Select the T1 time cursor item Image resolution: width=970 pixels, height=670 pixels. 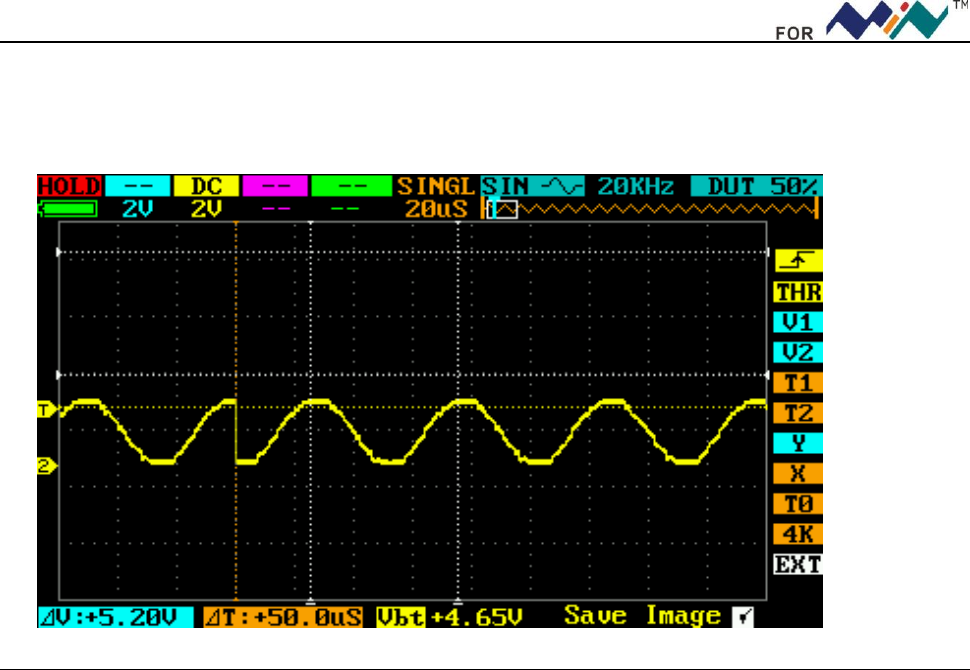pos(798,383)
